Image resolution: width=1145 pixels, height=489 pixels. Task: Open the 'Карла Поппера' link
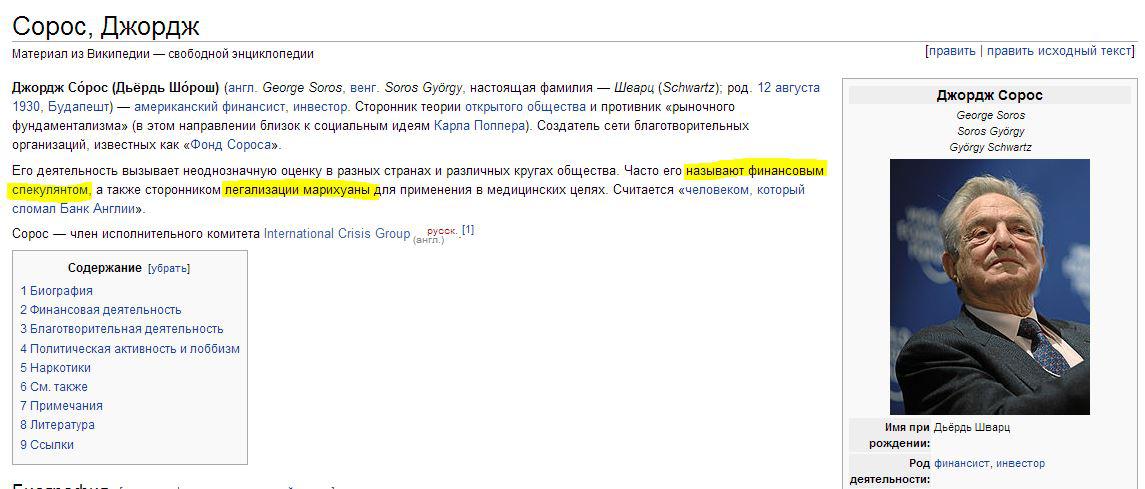pos(479,126)
